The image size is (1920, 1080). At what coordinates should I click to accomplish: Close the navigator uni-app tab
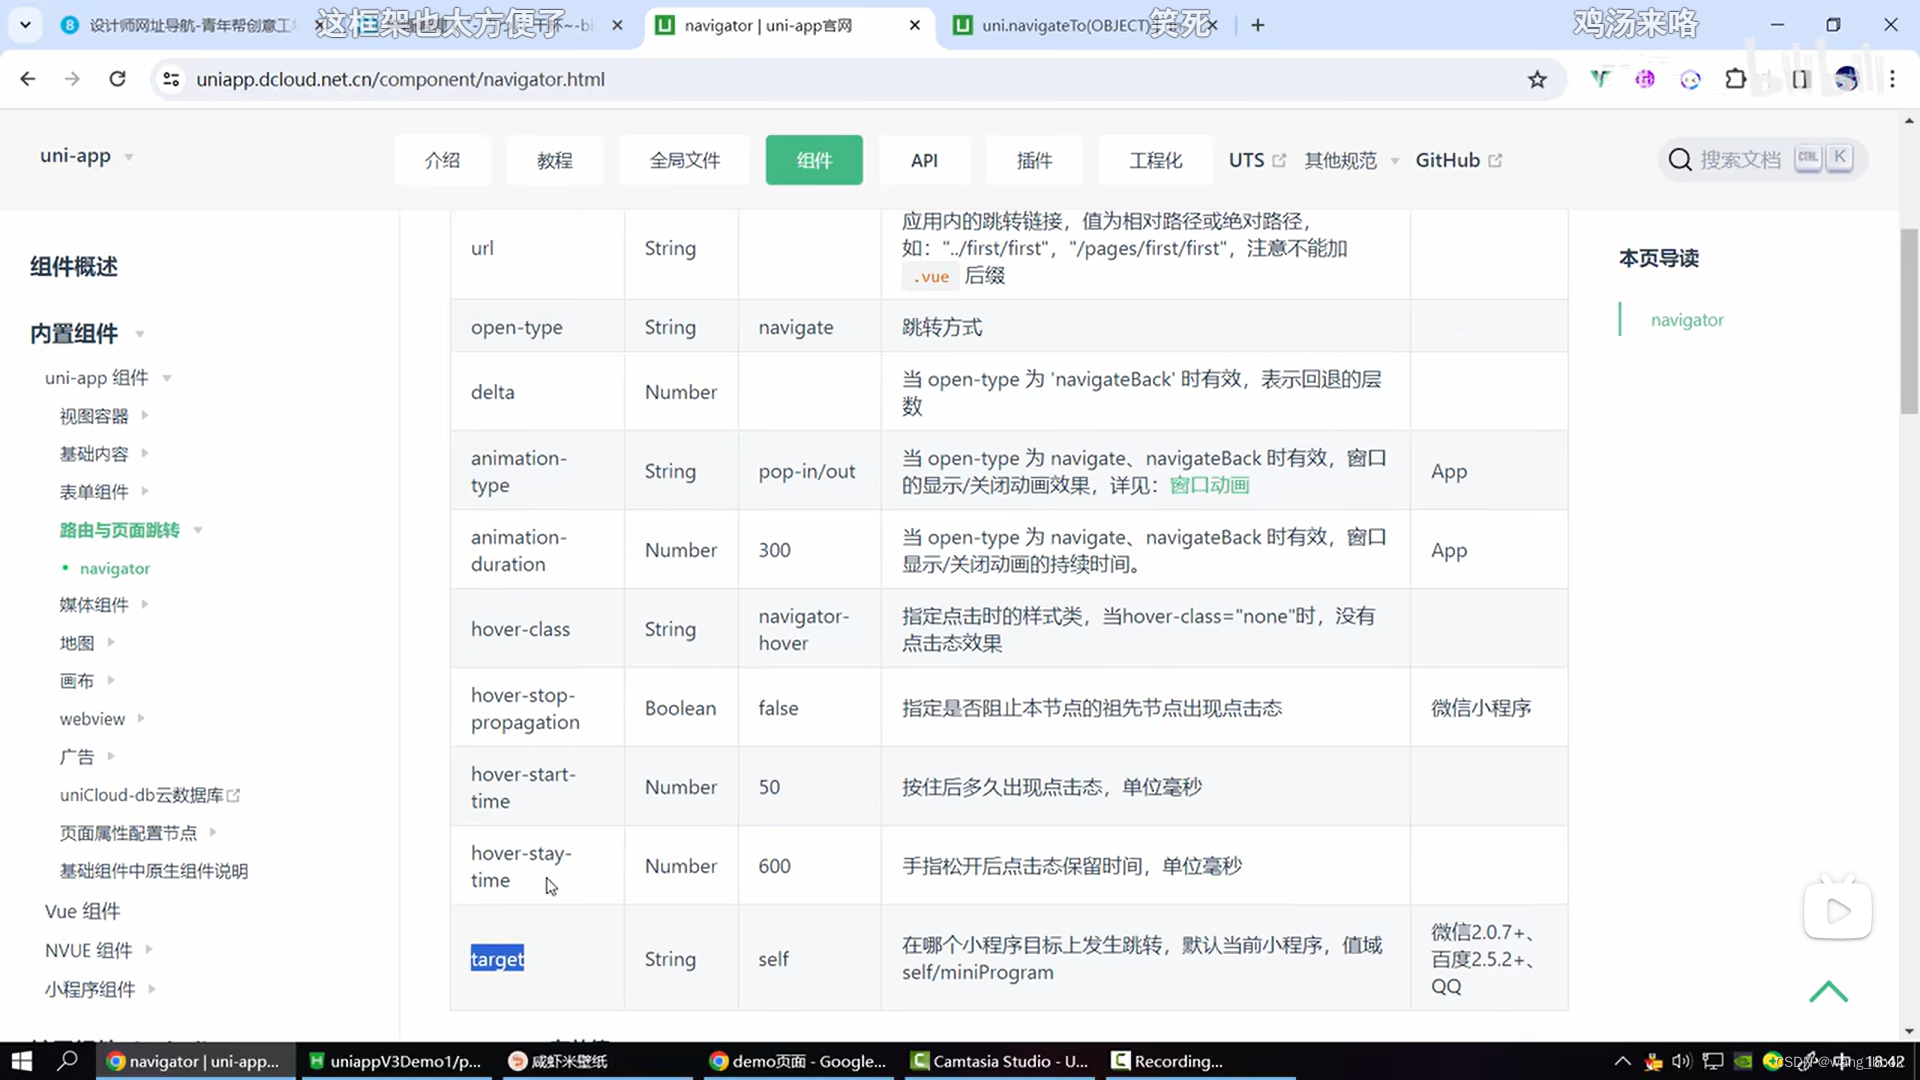[x=915, y=25]
